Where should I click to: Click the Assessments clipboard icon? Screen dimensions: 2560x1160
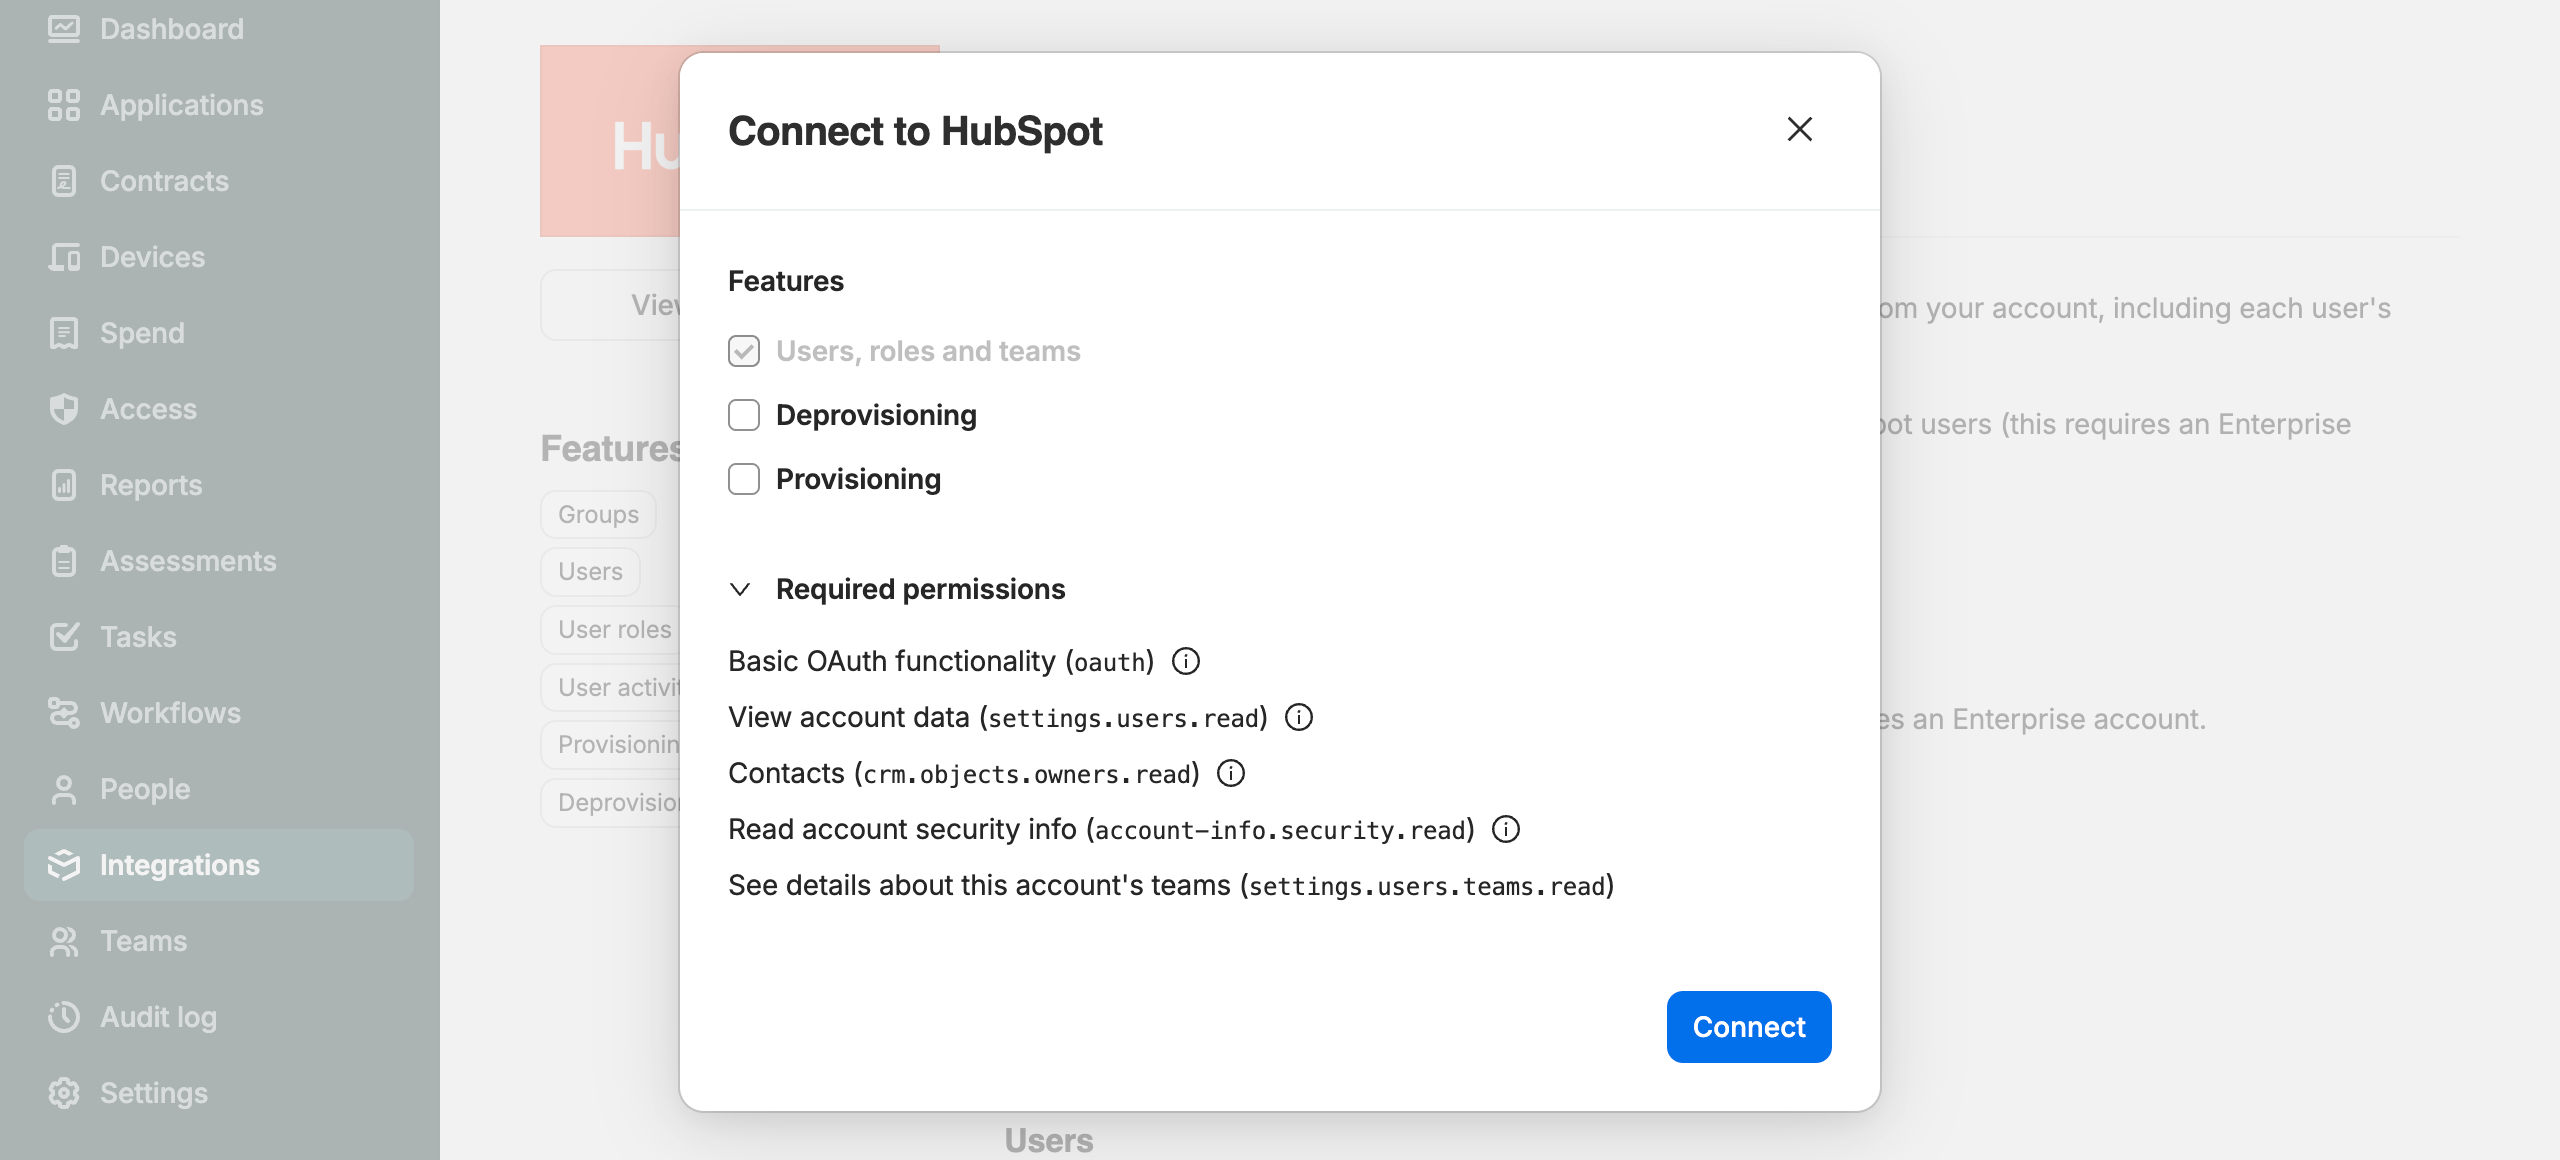pyautogui.click(x=64, y=561)
